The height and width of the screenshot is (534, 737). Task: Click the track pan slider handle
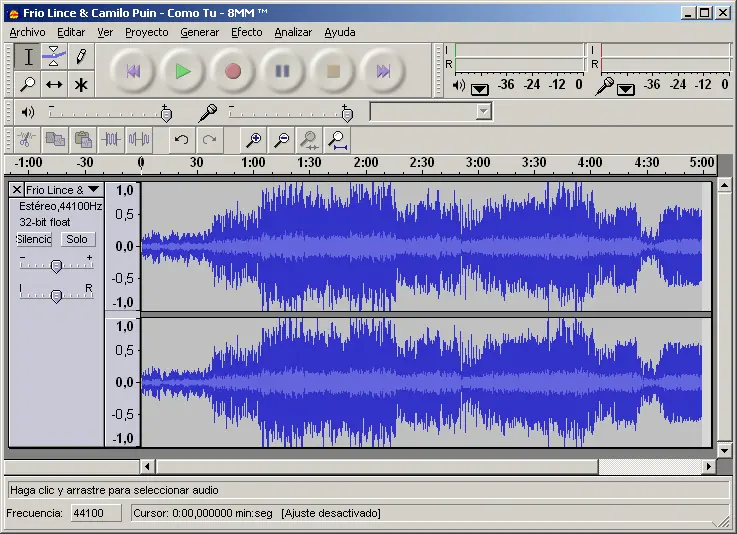pos(56,296)
